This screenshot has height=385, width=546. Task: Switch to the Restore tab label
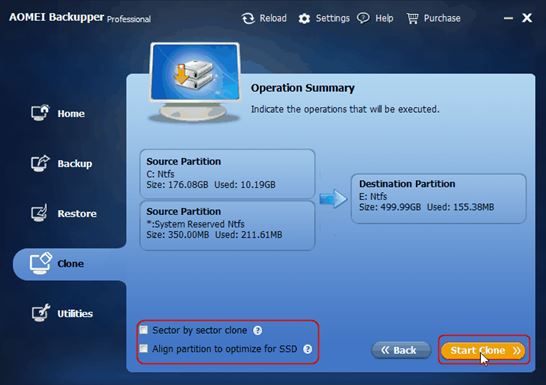77,213
